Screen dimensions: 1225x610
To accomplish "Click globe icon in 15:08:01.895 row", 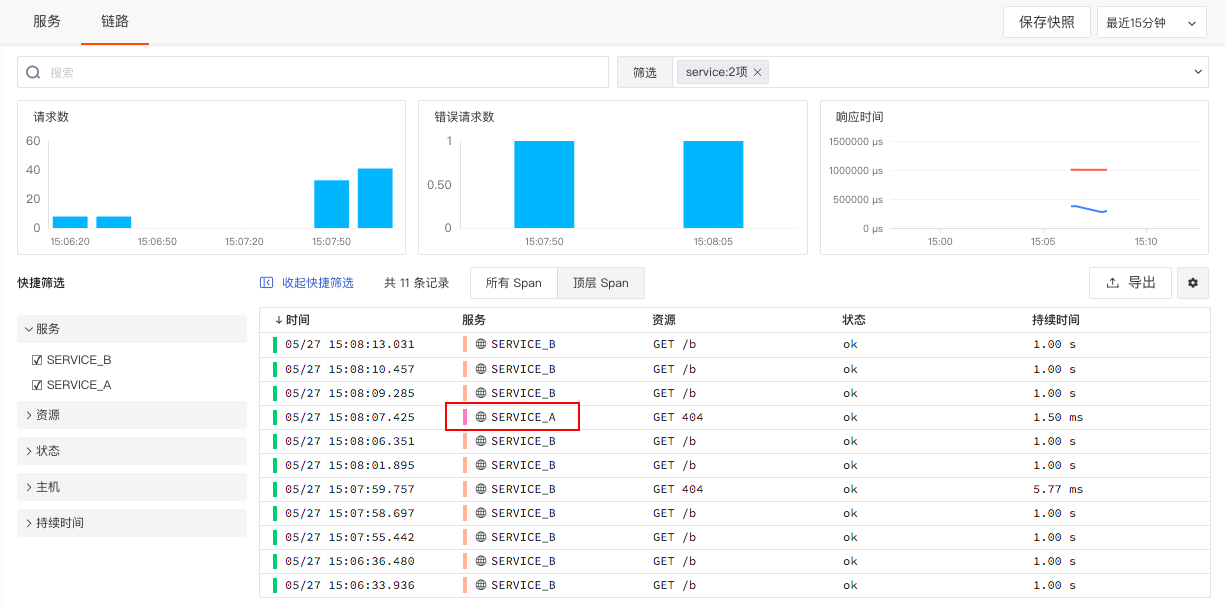I will tap(481, 465).
